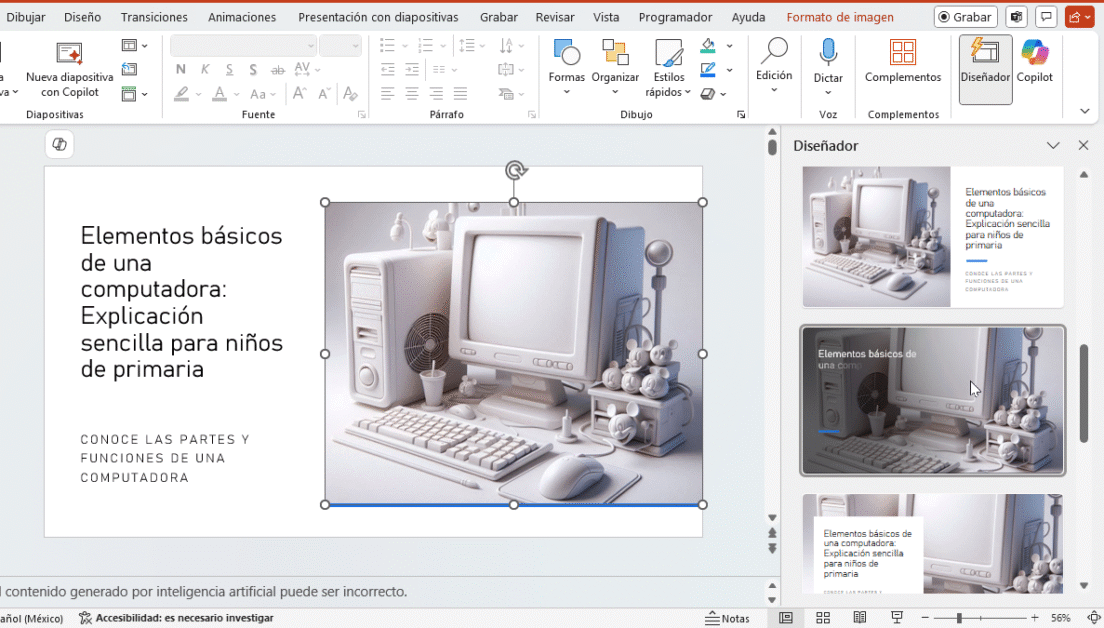Image resolution: width=1104 pixels, height=628 pixels.
Task: Toggle normal view in status bar
Action: [x=786, y=618]
